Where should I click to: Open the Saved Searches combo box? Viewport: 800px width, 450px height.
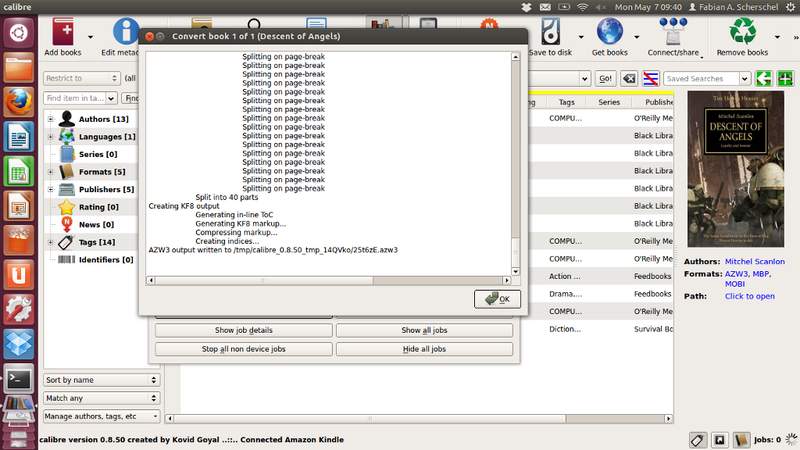707,79
